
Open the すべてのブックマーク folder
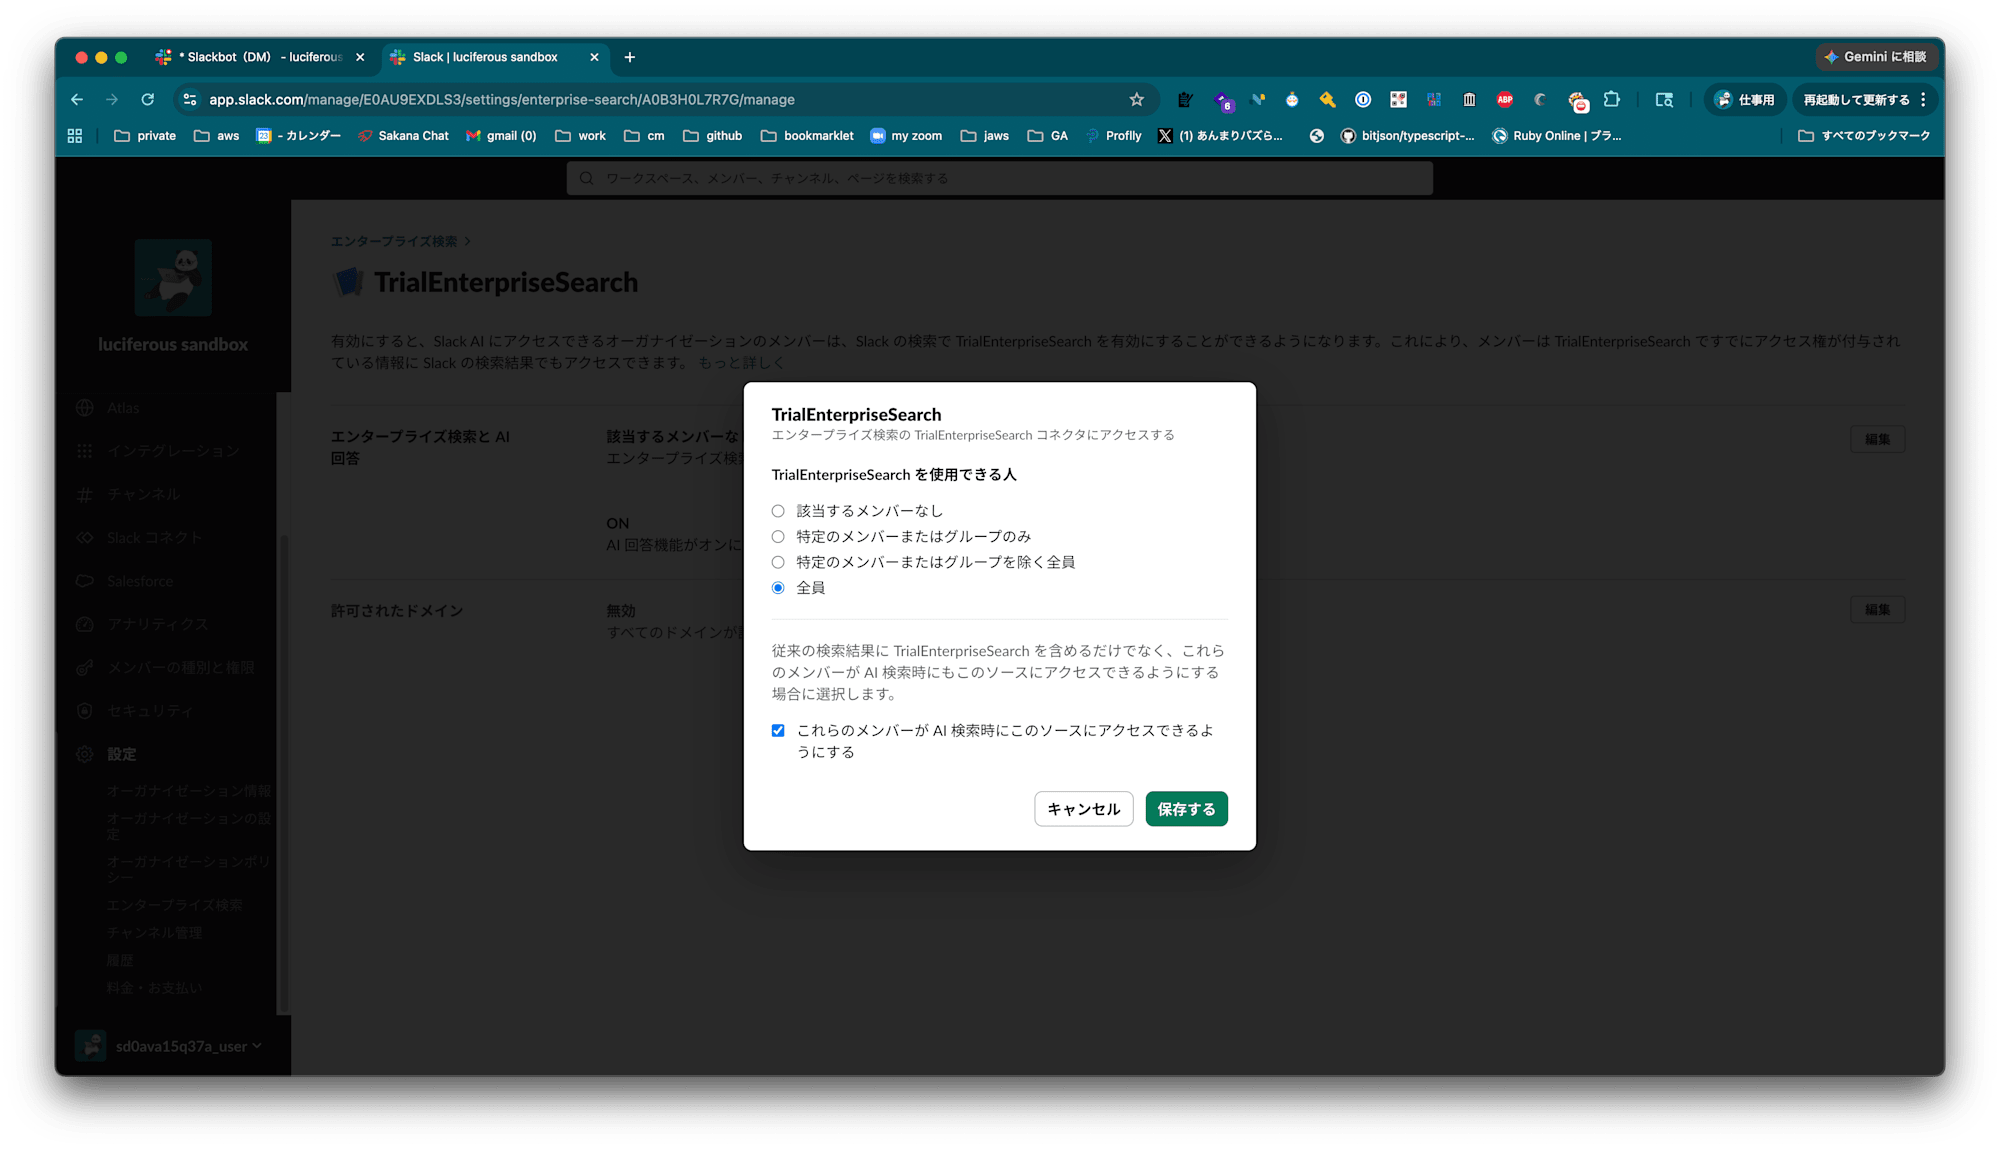pos(1864,136)
